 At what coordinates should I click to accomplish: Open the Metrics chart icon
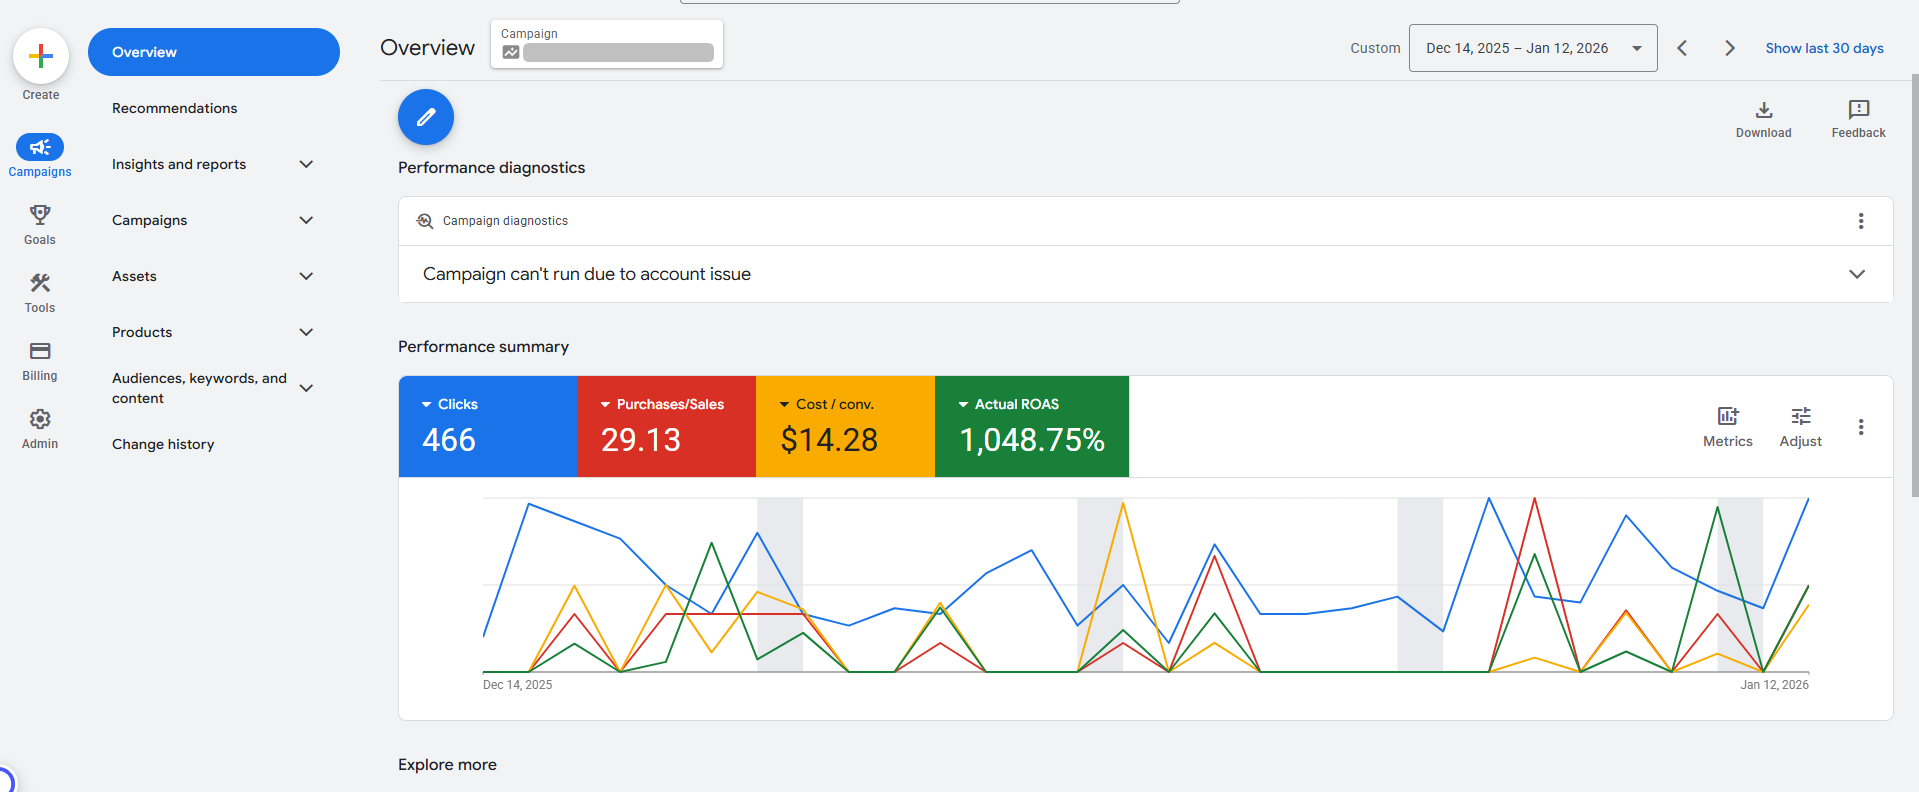pyautogui.click(x=1728, y=416)
